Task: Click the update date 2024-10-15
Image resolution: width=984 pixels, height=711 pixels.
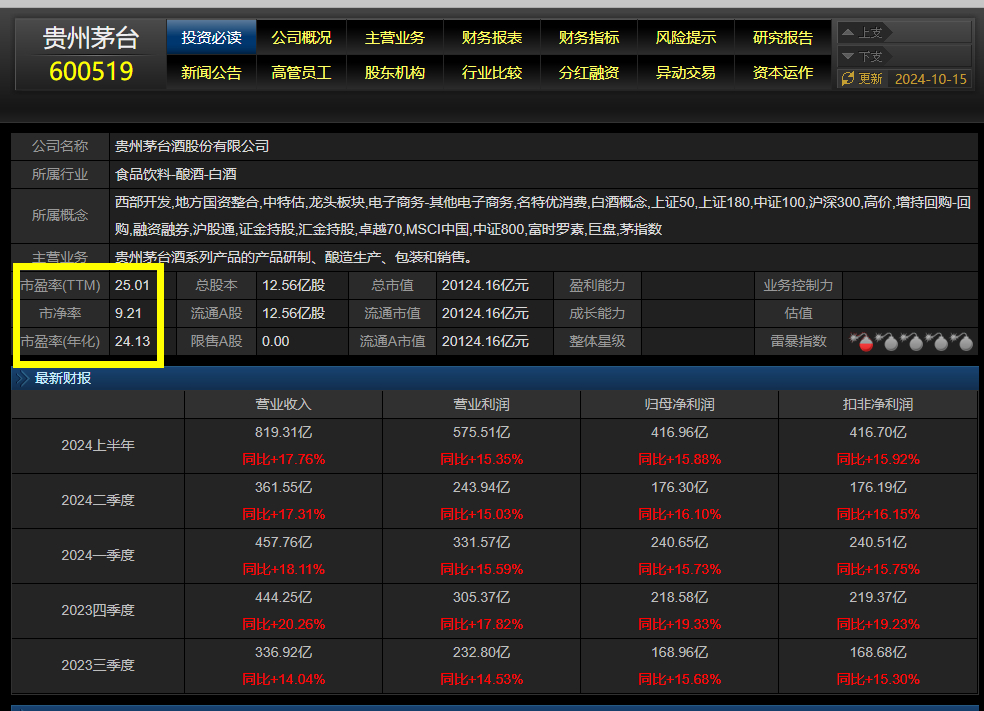Action: [x=931, y=79]
